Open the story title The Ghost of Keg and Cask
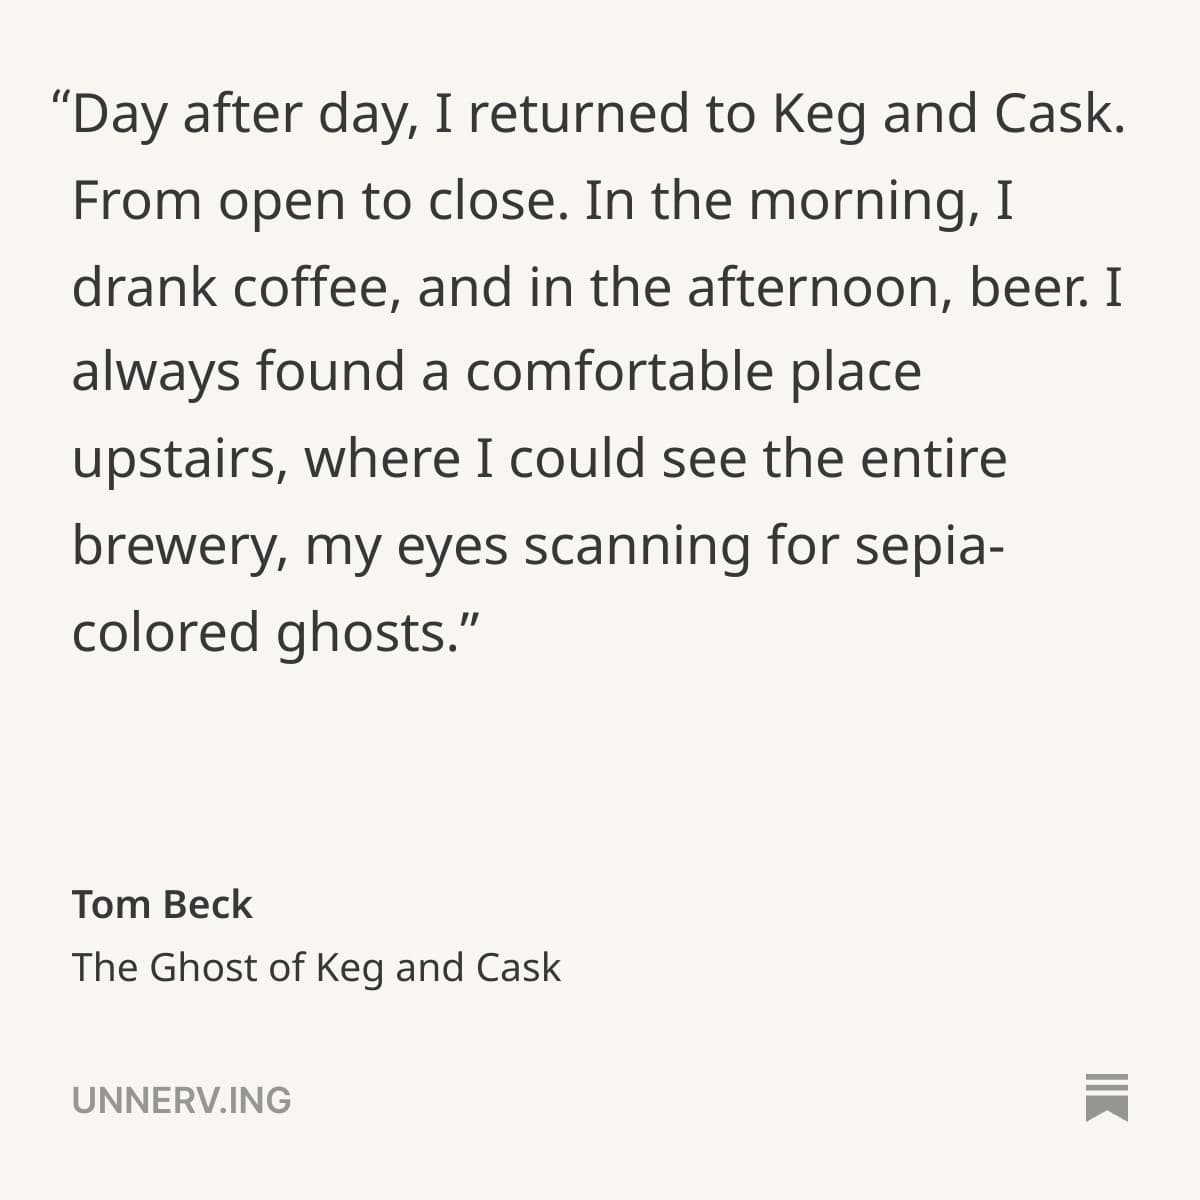1200x1200 pixels. tap(316, 967)
